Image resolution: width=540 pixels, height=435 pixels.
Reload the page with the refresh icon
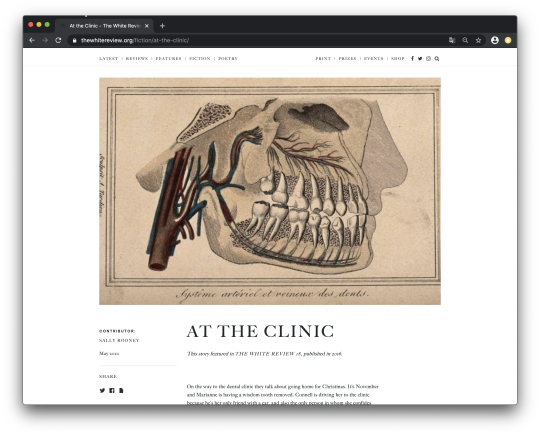(58, 40)
